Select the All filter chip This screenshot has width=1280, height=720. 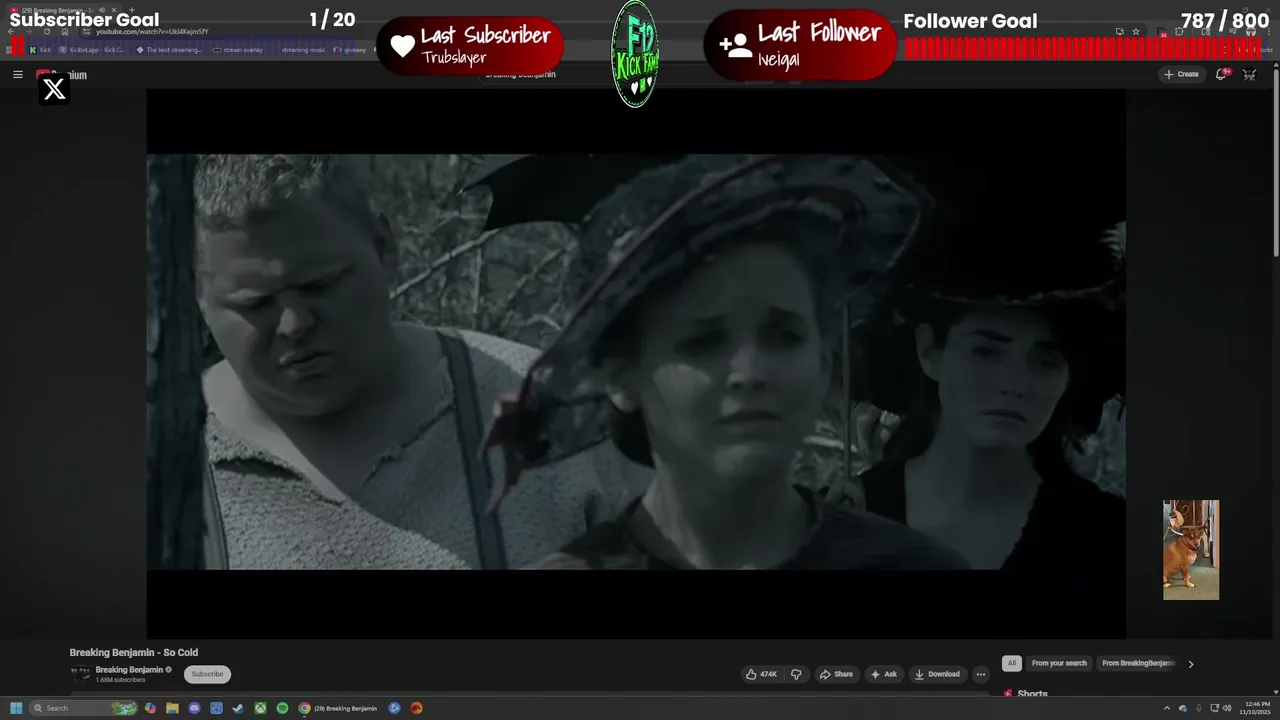coord(1012,663)
